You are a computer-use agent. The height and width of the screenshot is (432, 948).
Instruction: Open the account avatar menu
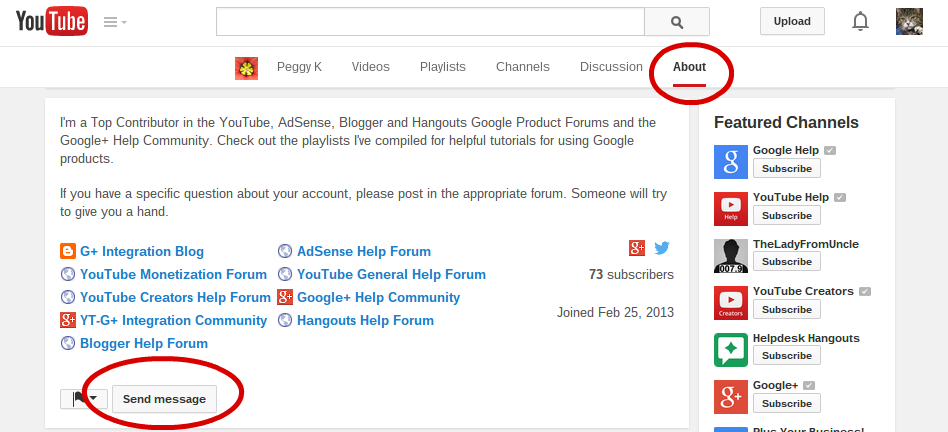coord(909,21)
